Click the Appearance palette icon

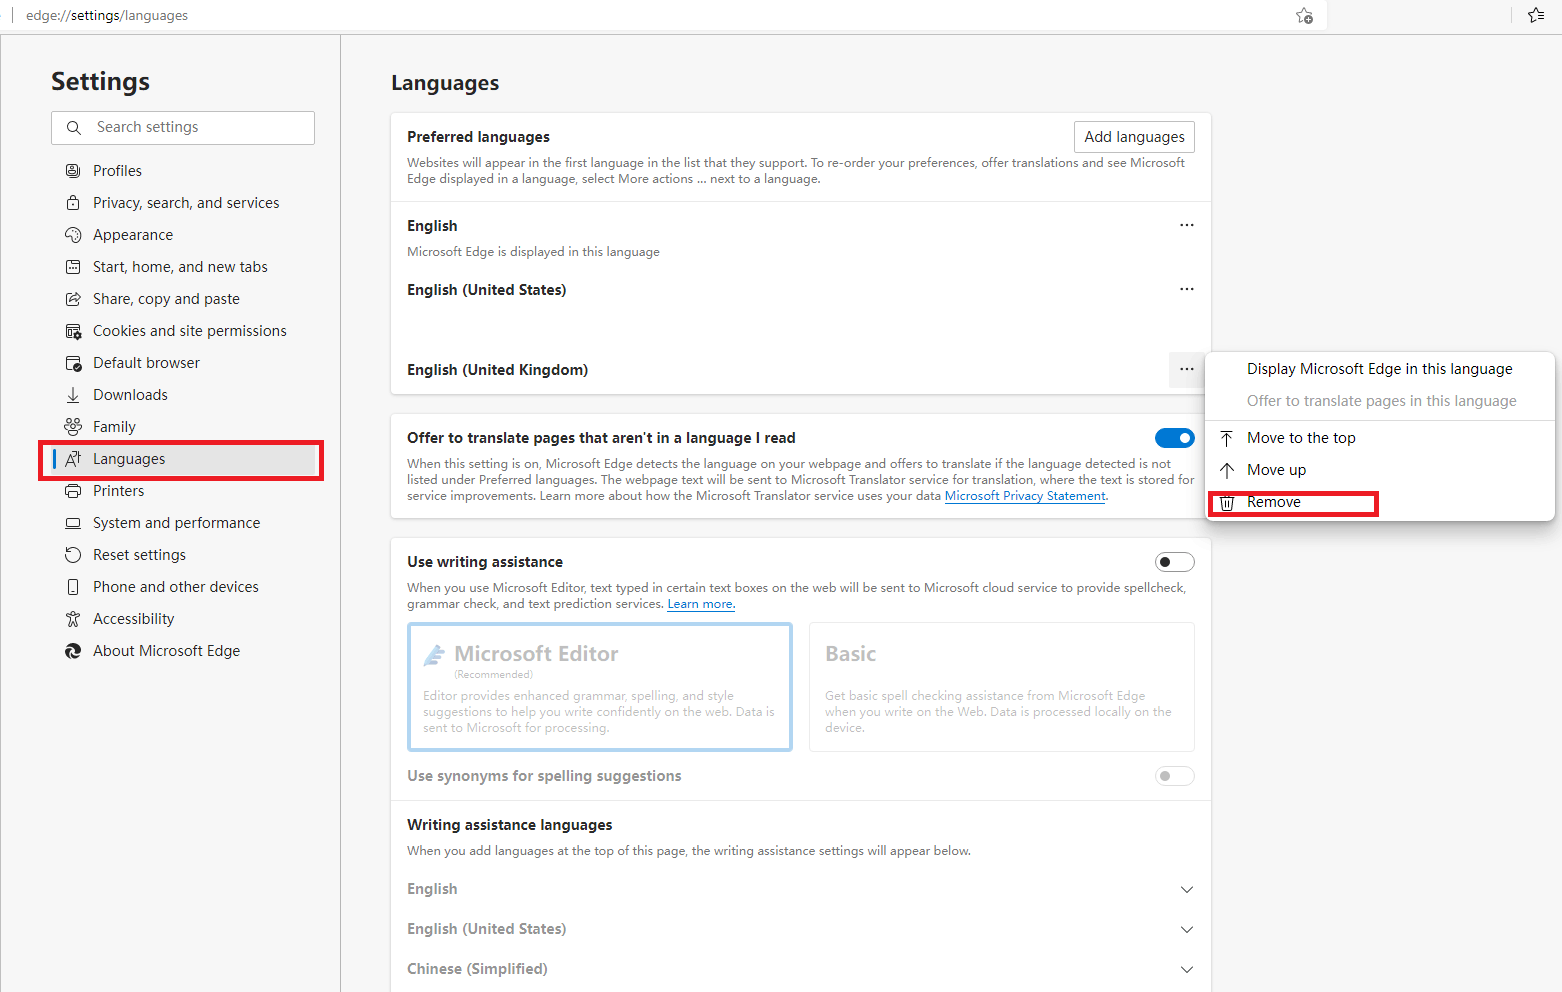click(x=73, y=235)
